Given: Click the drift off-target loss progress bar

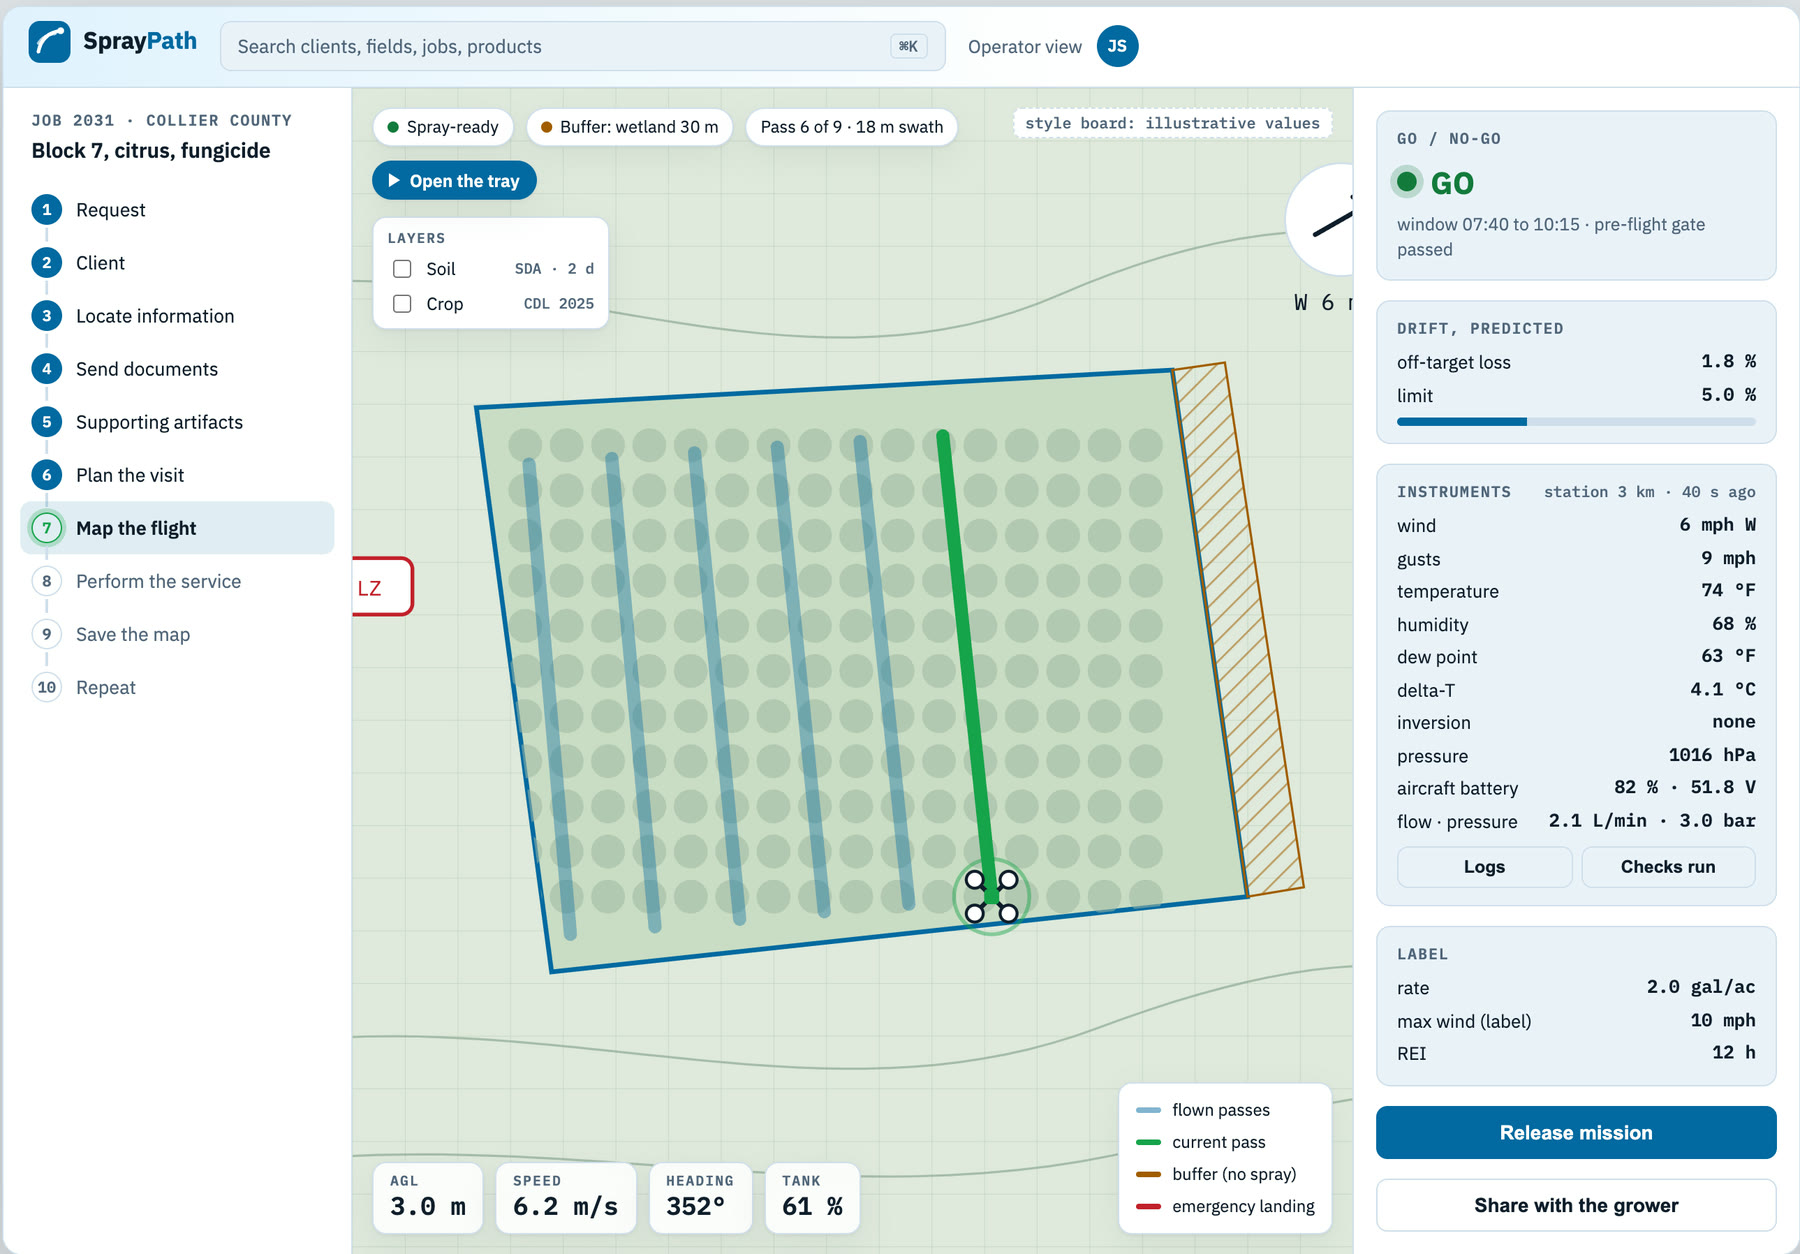Looking at the screenshot, I should pyautogui.click(x=1576, y=422).
